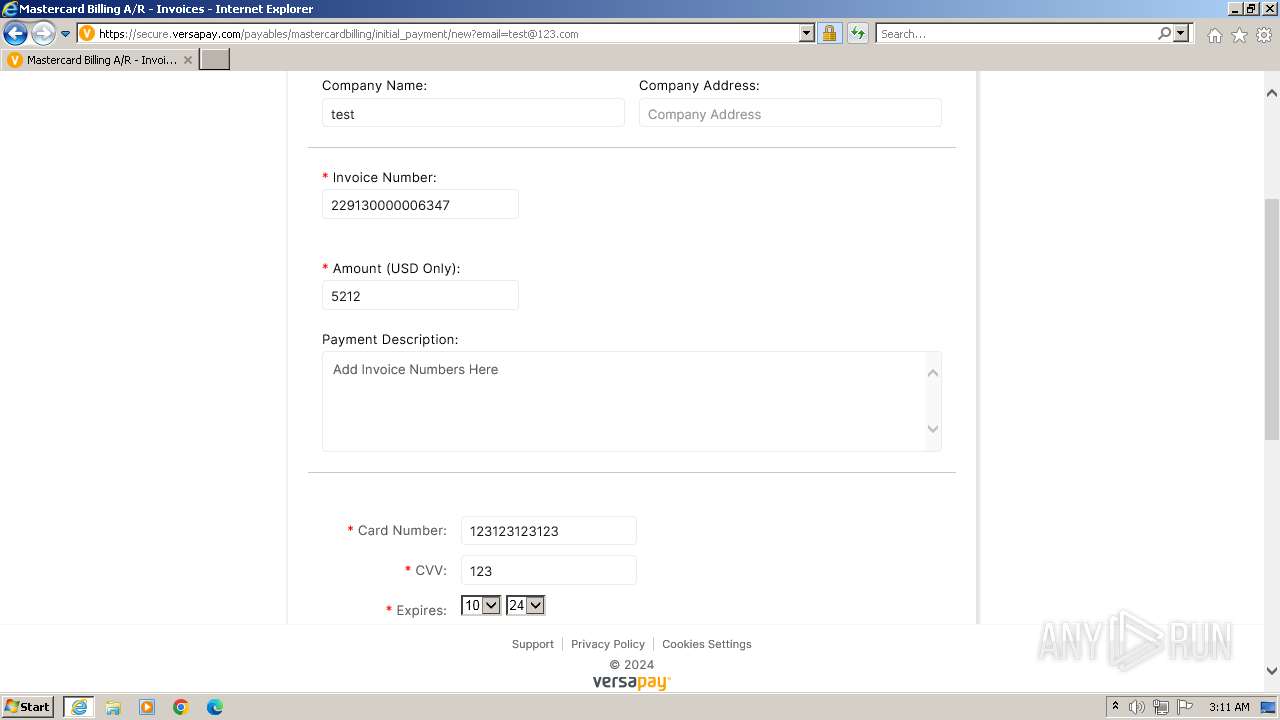Expand the address bar URL dropdown
The width and height of the screenshot is (1280, 720).
coord(807,34)
